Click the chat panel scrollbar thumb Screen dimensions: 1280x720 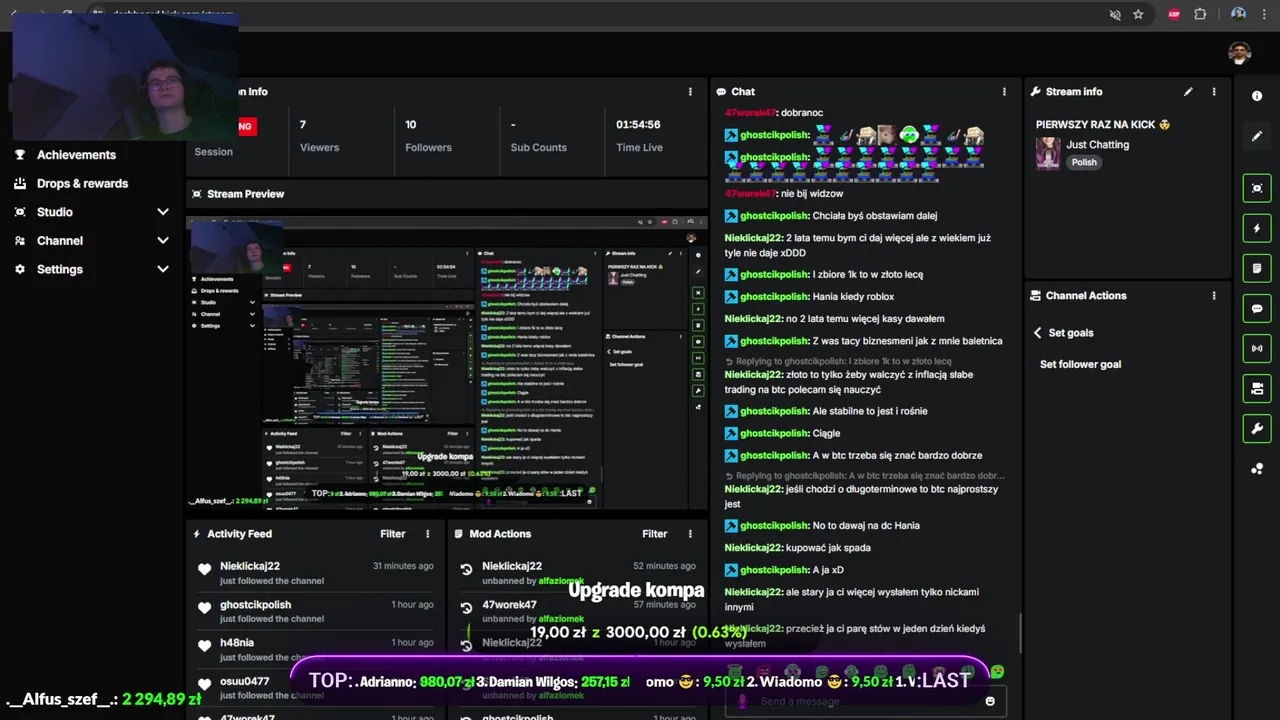pyautogui.click(x=1019, y=634)
